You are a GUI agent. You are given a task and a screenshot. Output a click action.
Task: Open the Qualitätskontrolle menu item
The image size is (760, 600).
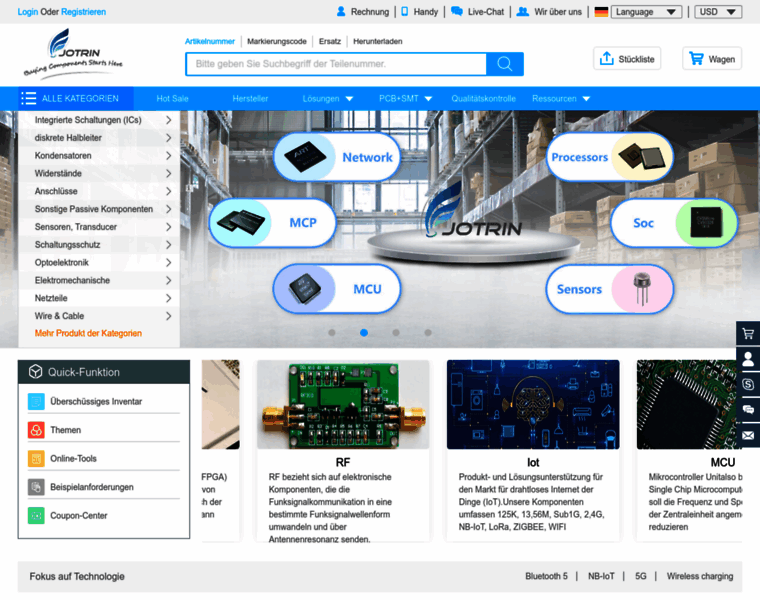pyautogui.click(x=484, y=98)
